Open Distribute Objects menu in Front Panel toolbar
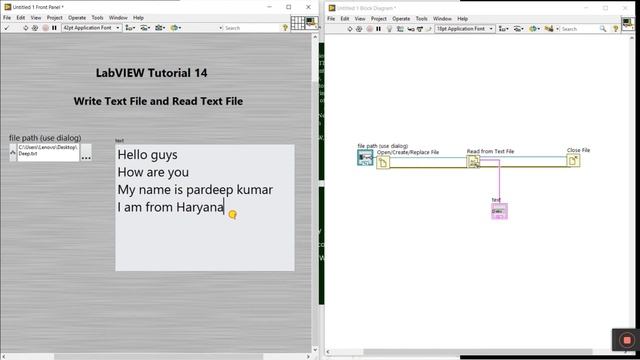This screenshot has width=640, height=360. click(x=145, y=28)
